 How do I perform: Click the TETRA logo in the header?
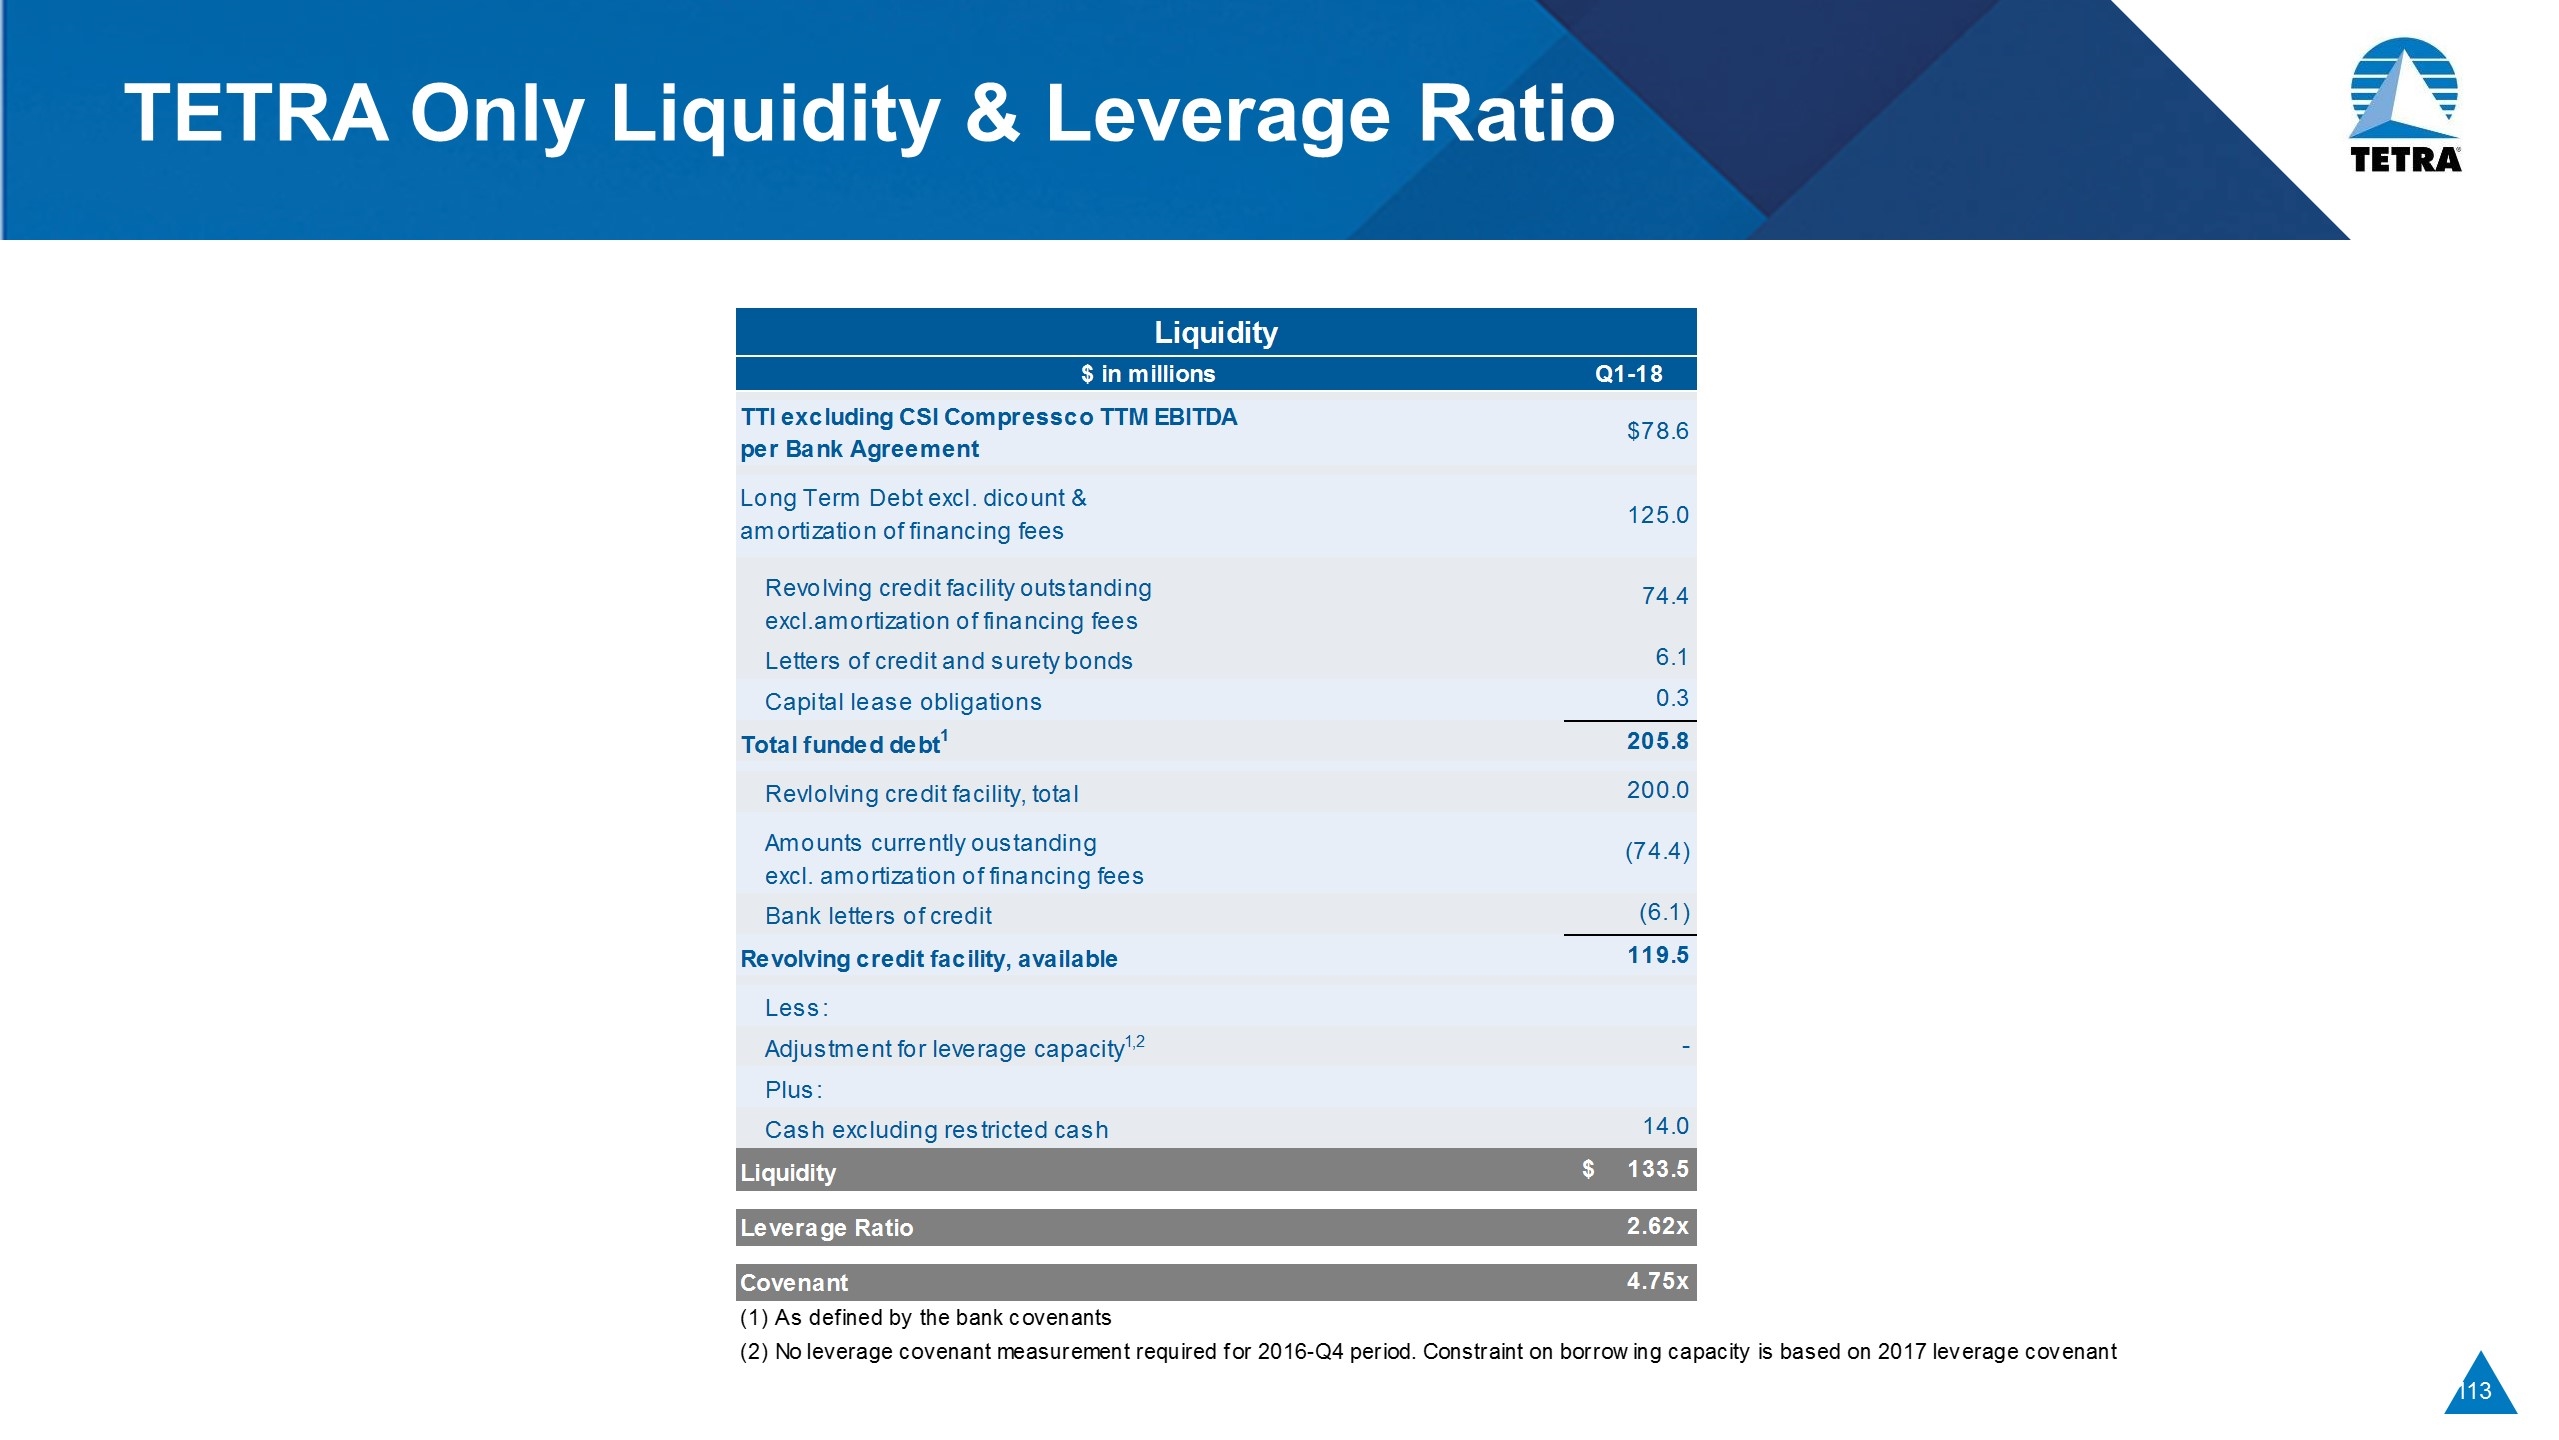[2404, 105]
